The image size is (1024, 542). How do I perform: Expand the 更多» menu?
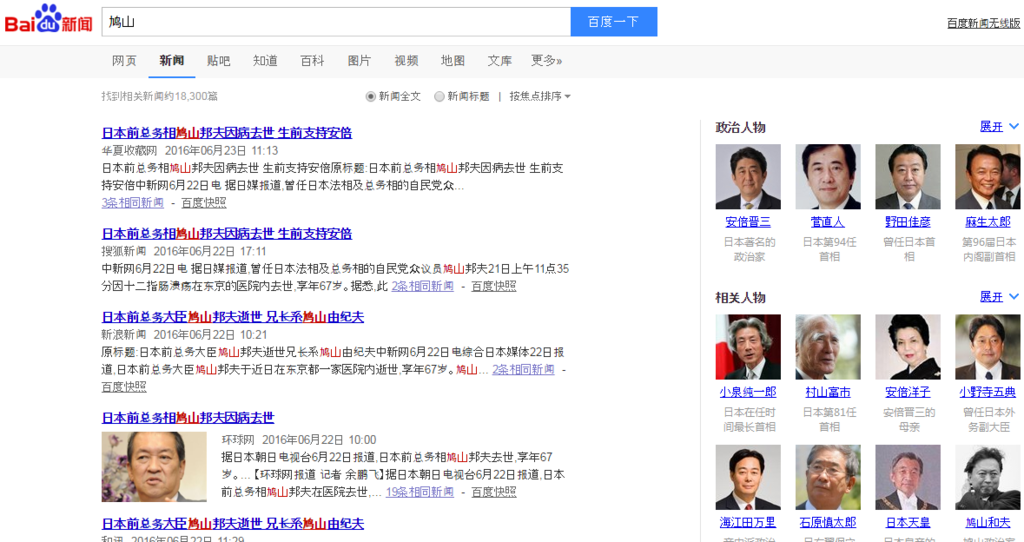[x=547, y=61]
